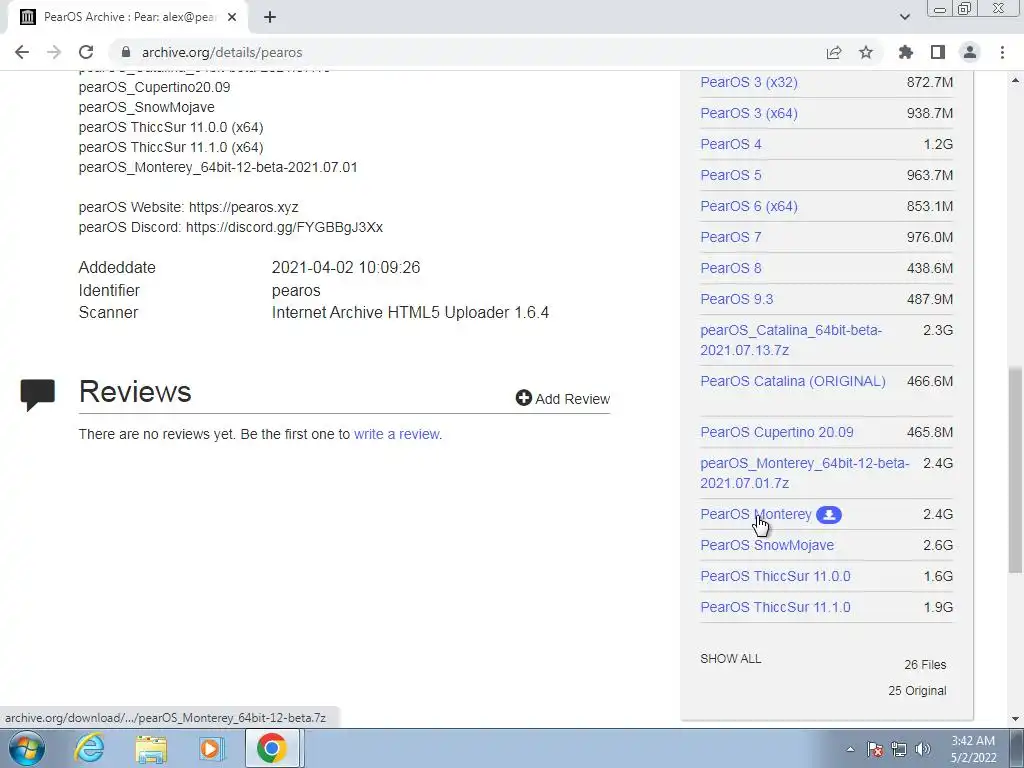1024x768 pixels.
Task: Go back to the previous page
Action: (22, 52)
